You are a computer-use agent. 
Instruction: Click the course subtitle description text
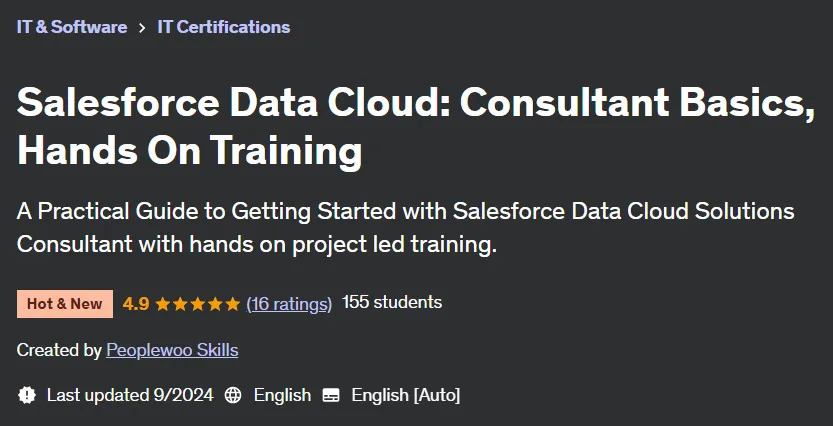(x=406, y=228)
